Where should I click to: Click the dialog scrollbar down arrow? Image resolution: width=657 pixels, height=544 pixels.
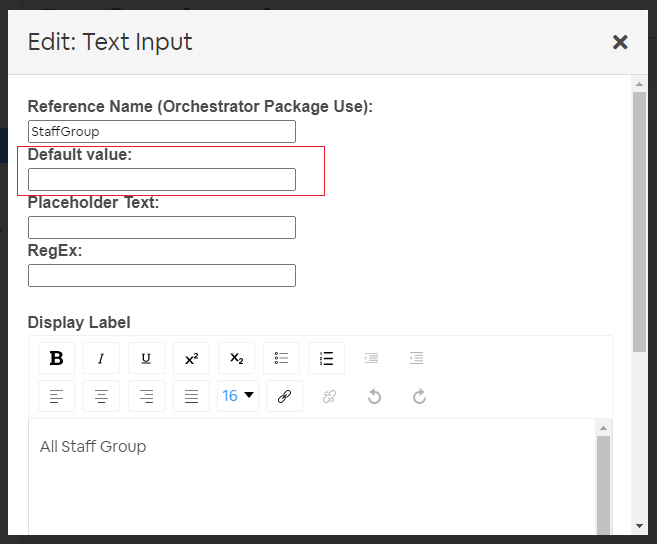639,526
